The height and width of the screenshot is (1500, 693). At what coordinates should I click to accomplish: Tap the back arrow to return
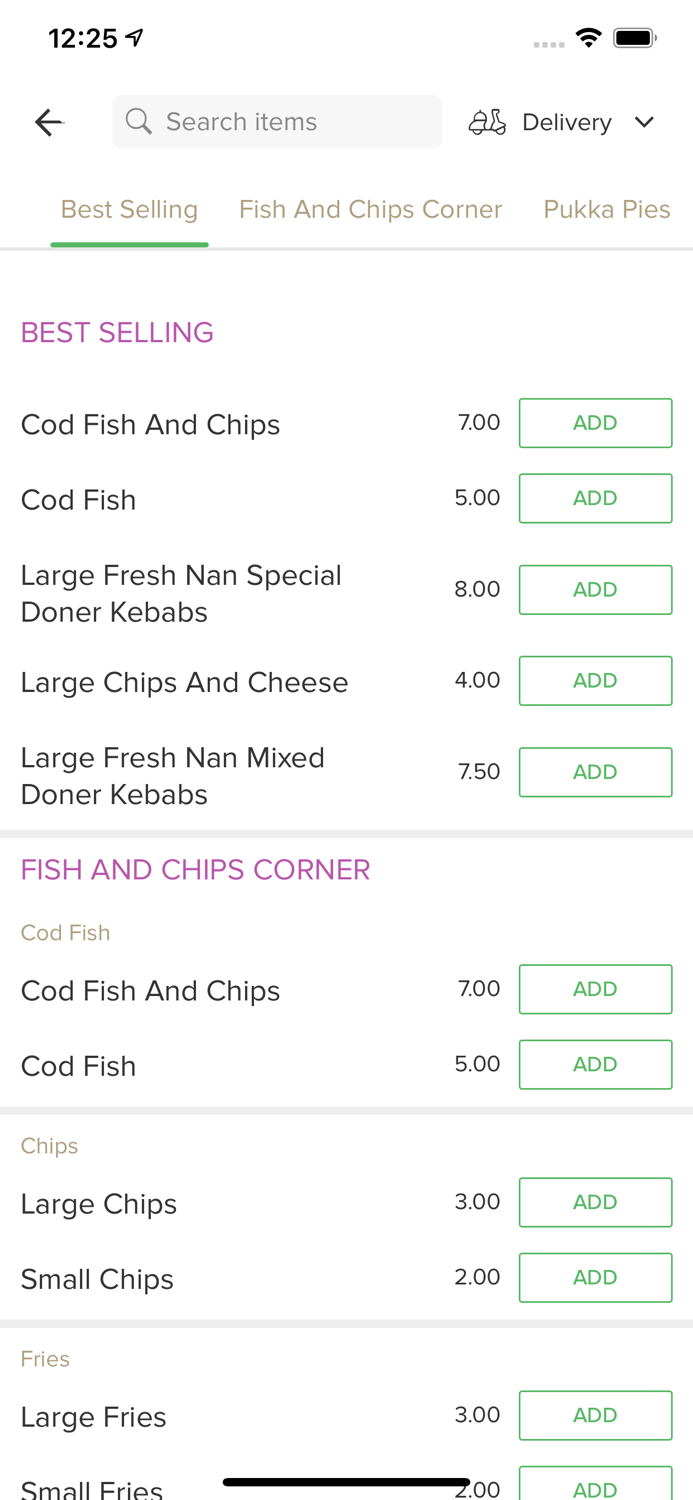tap(46, 121)
